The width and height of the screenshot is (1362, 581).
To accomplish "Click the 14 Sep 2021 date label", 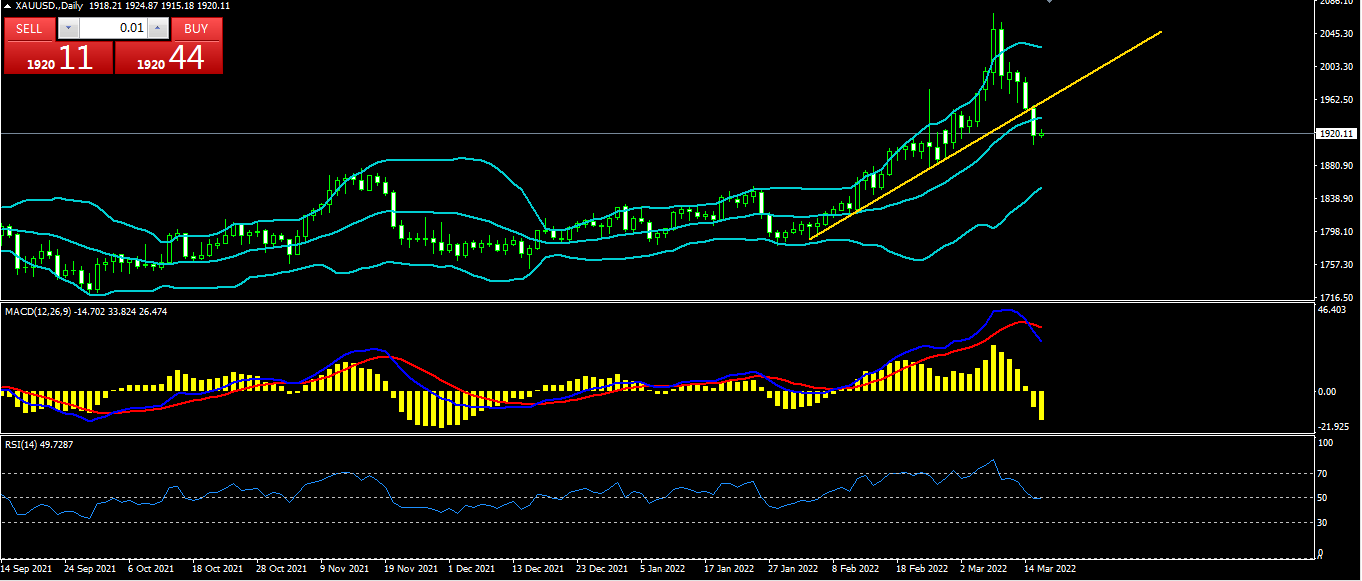I will coord(27,568).
